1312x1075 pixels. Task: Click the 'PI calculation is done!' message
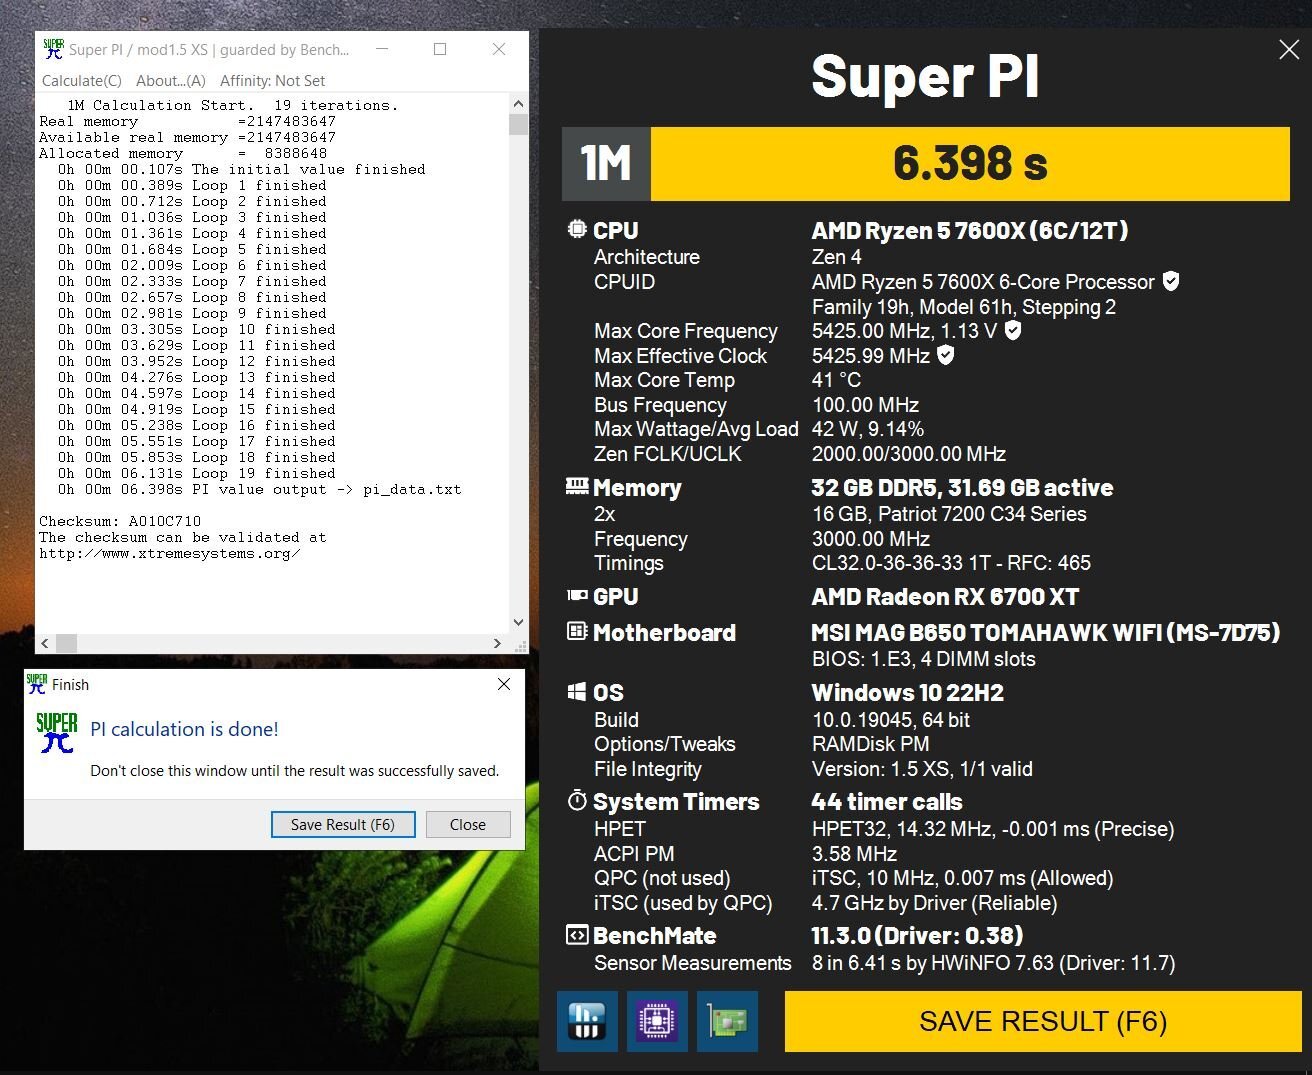click(184, 729)
